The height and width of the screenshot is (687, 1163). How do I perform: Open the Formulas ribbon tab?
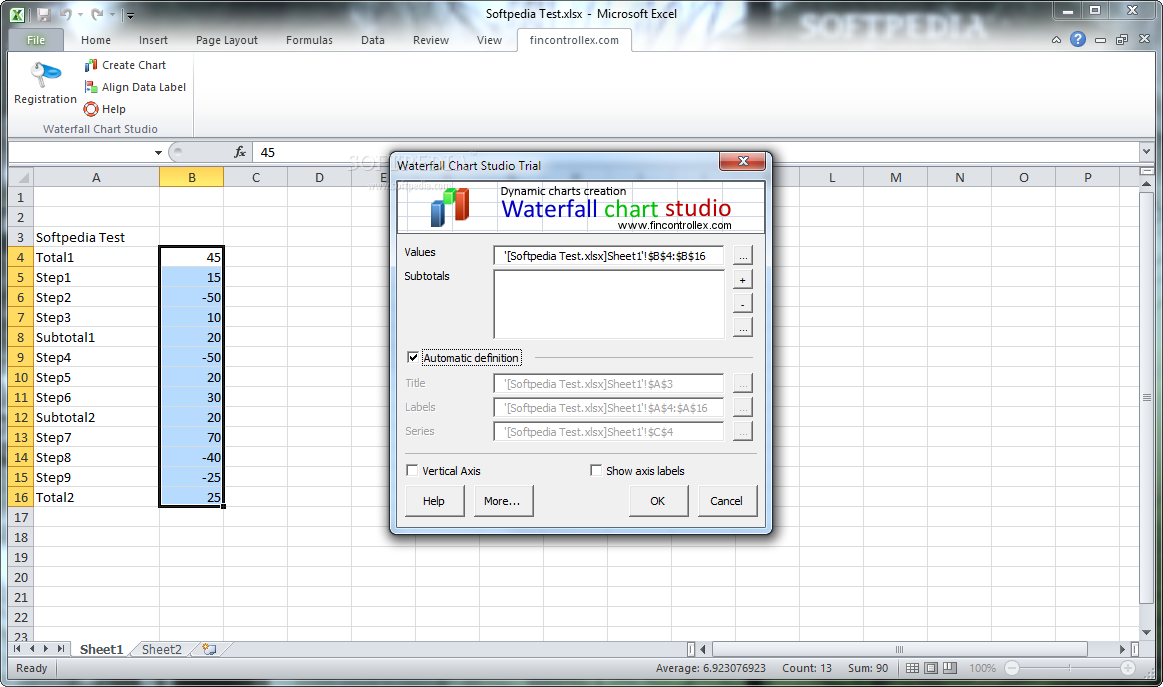pyautogui.click(x=309, y=40)
